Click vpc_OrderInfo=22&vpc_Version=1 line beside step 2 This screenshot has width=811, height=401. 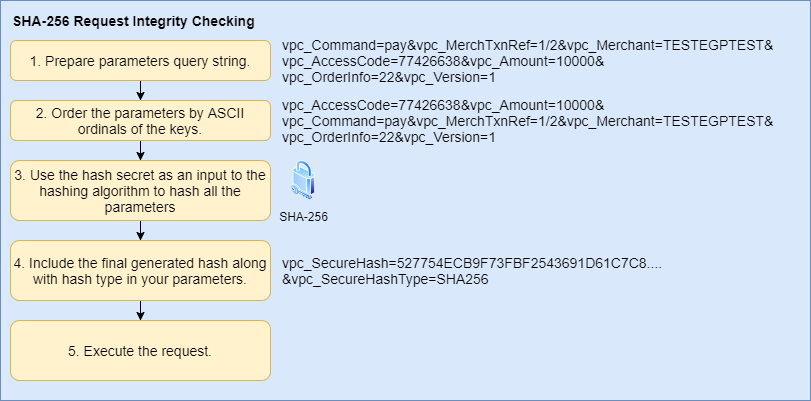click(x=389, y=137)
